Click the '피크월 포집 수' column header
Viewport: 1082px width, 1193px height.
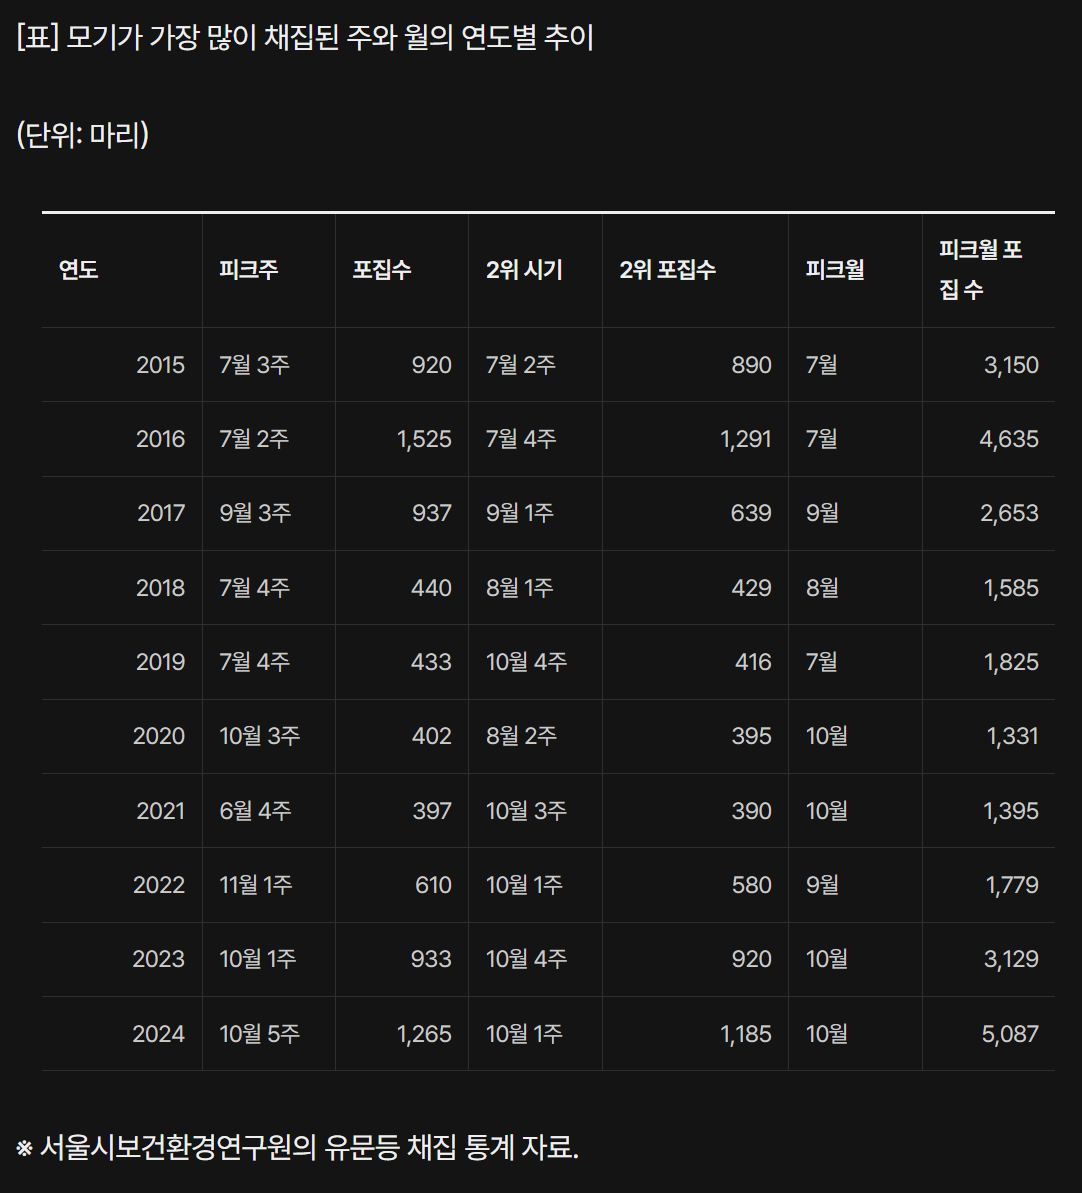click(980, 270)
